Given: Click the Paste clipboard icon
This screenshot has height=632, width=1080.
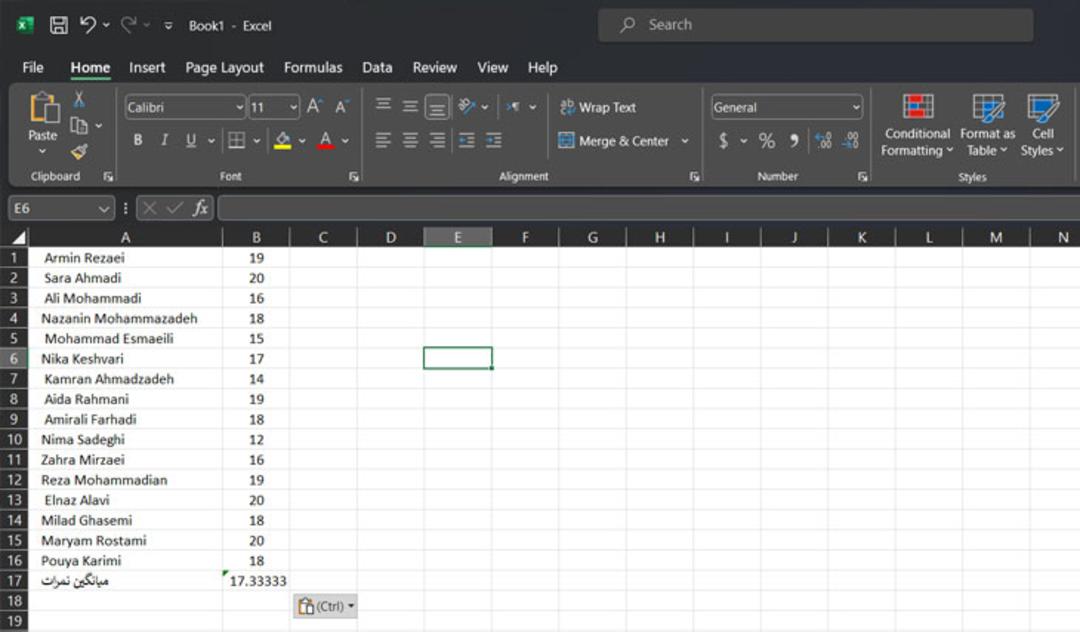Looking at the screenshot, I should (43, 108).
